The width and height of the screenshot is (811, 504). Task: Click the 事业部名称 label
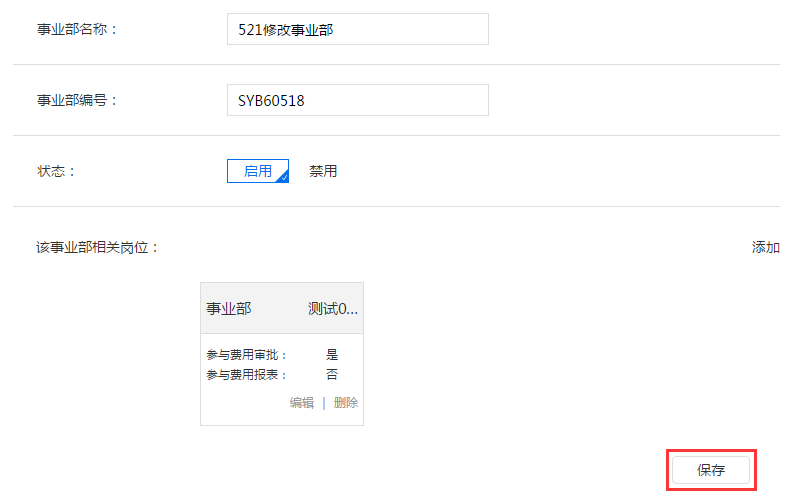77,29
